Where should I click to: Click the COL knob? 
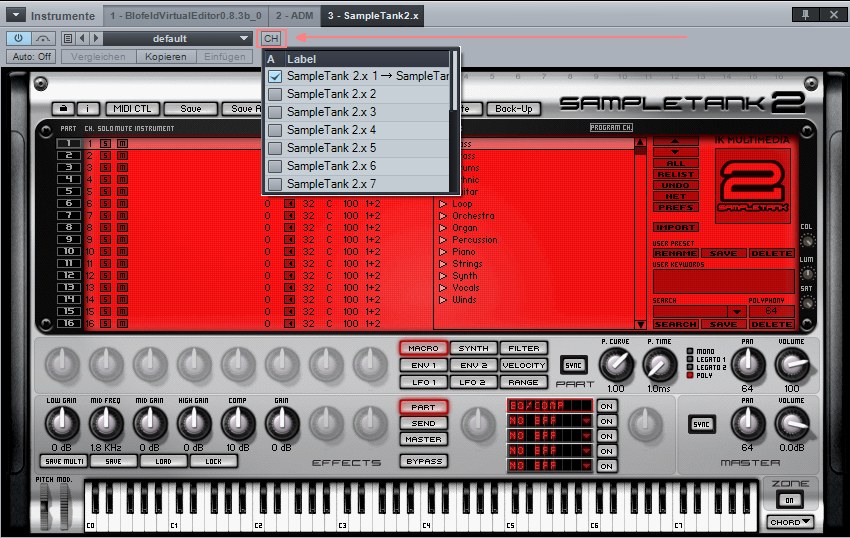[807, 240]
